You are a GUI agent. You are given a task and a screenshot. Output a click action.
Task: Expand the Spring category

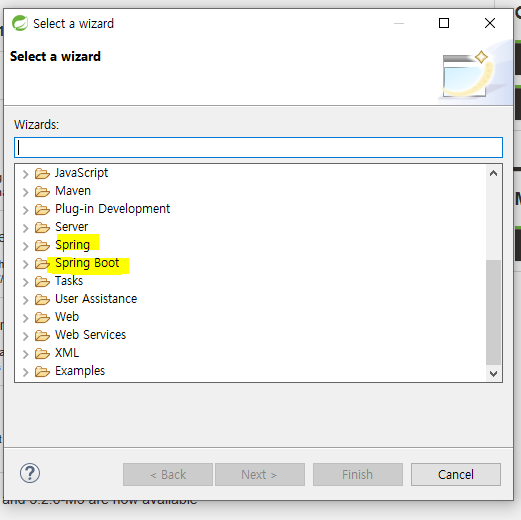(x=25, y=246)
